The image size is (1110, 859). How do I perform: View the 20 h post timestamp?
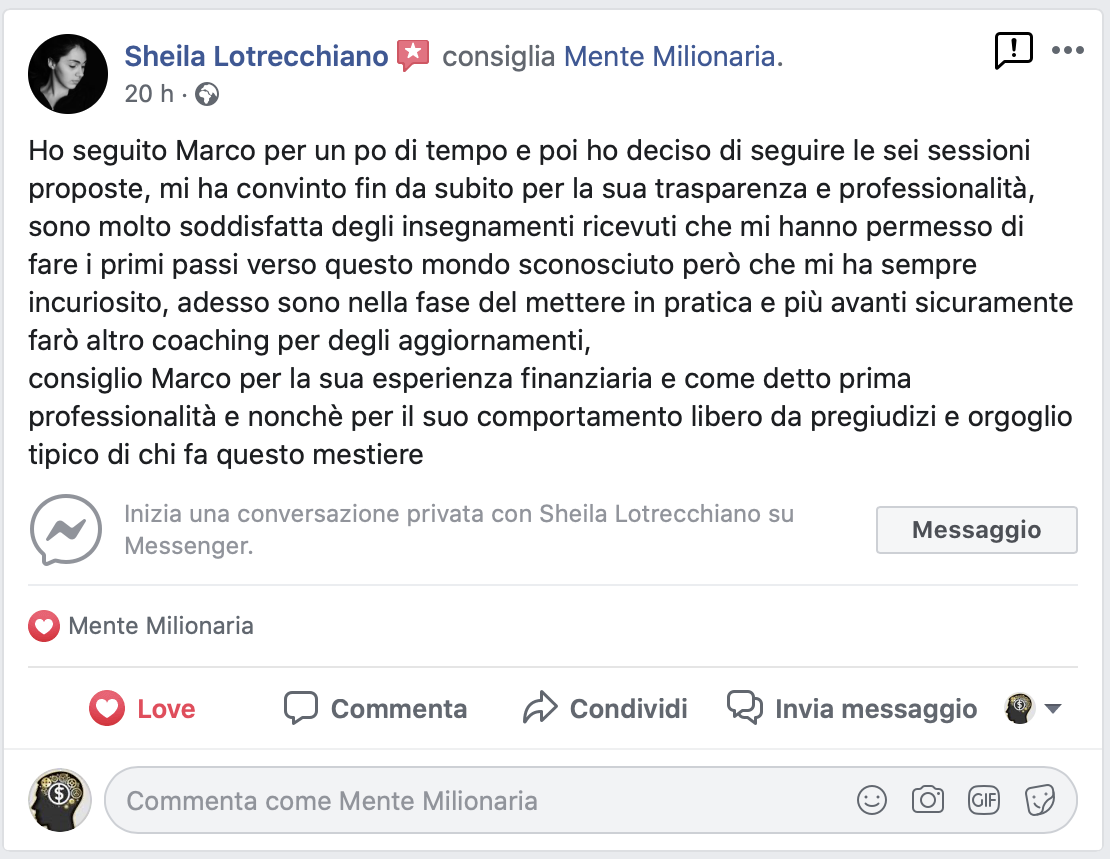pyautogui.click(x=149, y=94)
